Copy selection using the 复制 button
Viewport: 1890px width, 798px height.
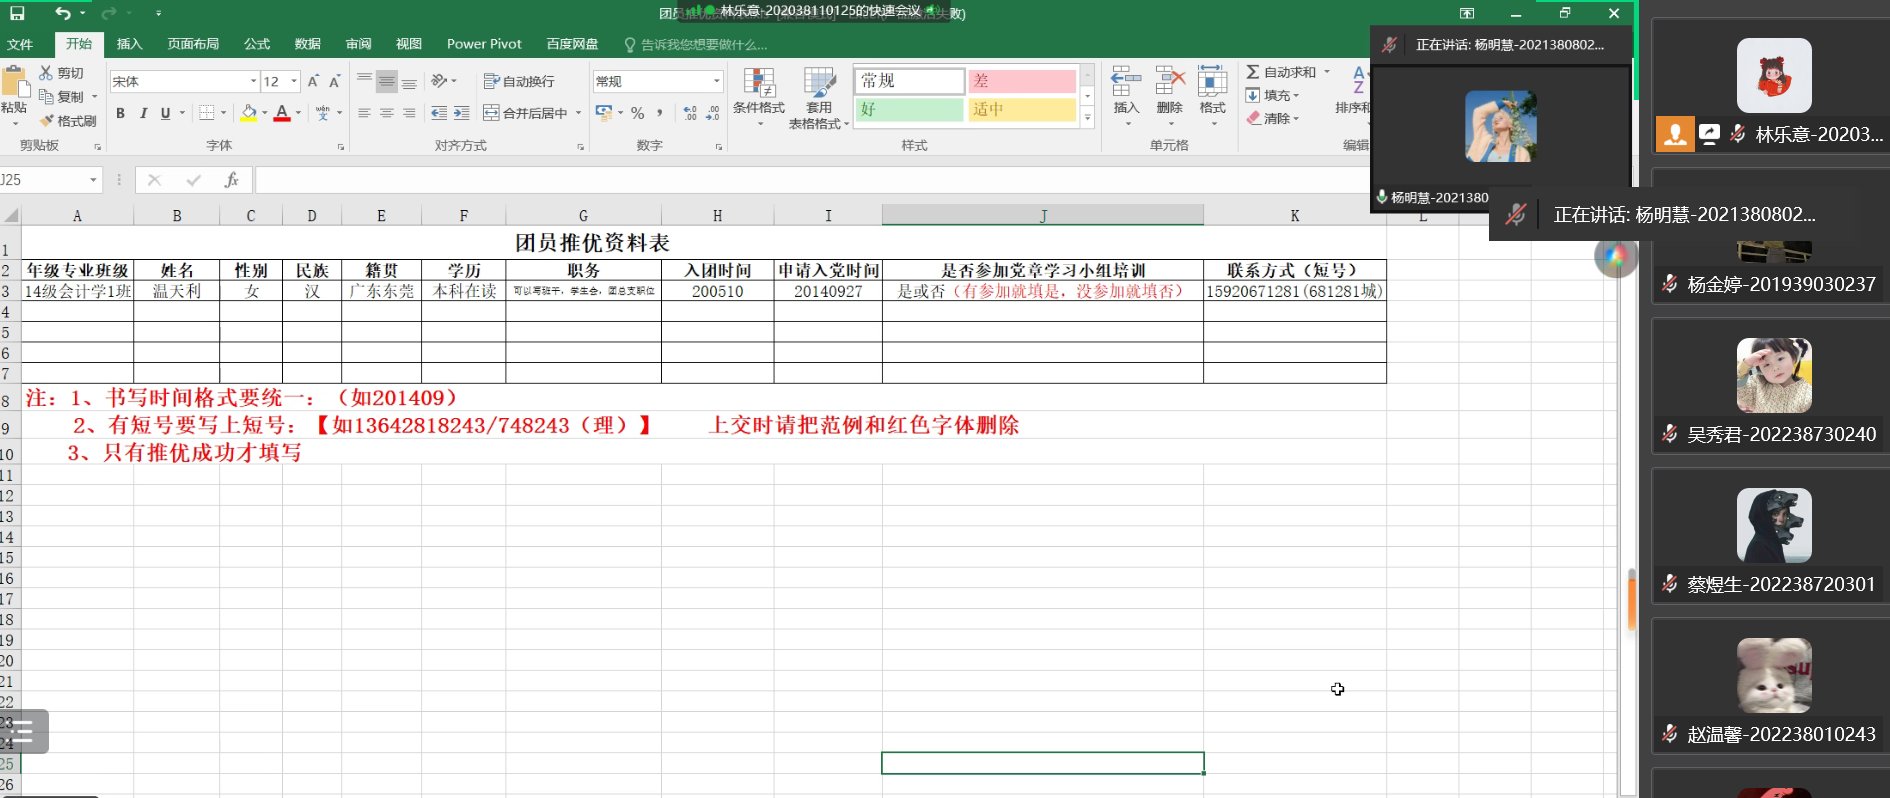[x=62, y=97]
